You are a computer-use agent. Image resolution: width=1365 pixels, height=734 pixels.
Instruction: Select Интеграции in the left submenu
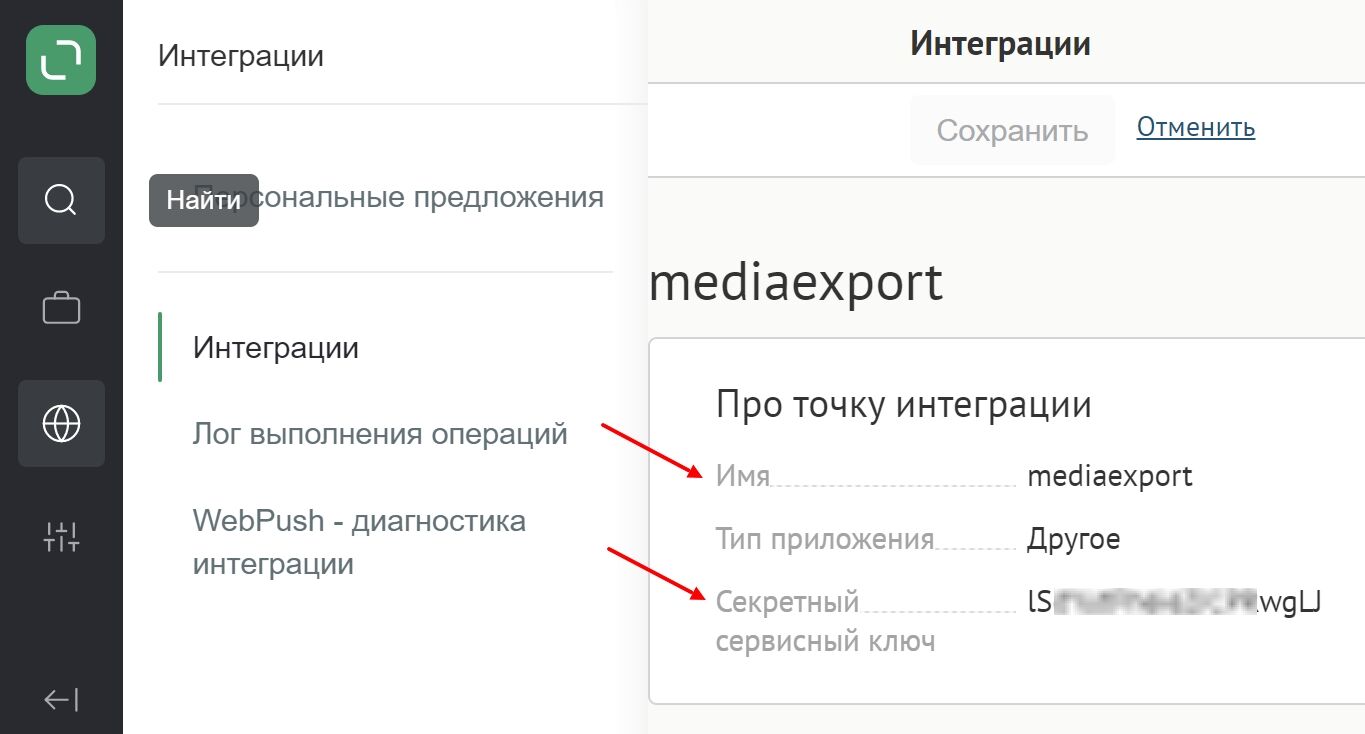276,348
